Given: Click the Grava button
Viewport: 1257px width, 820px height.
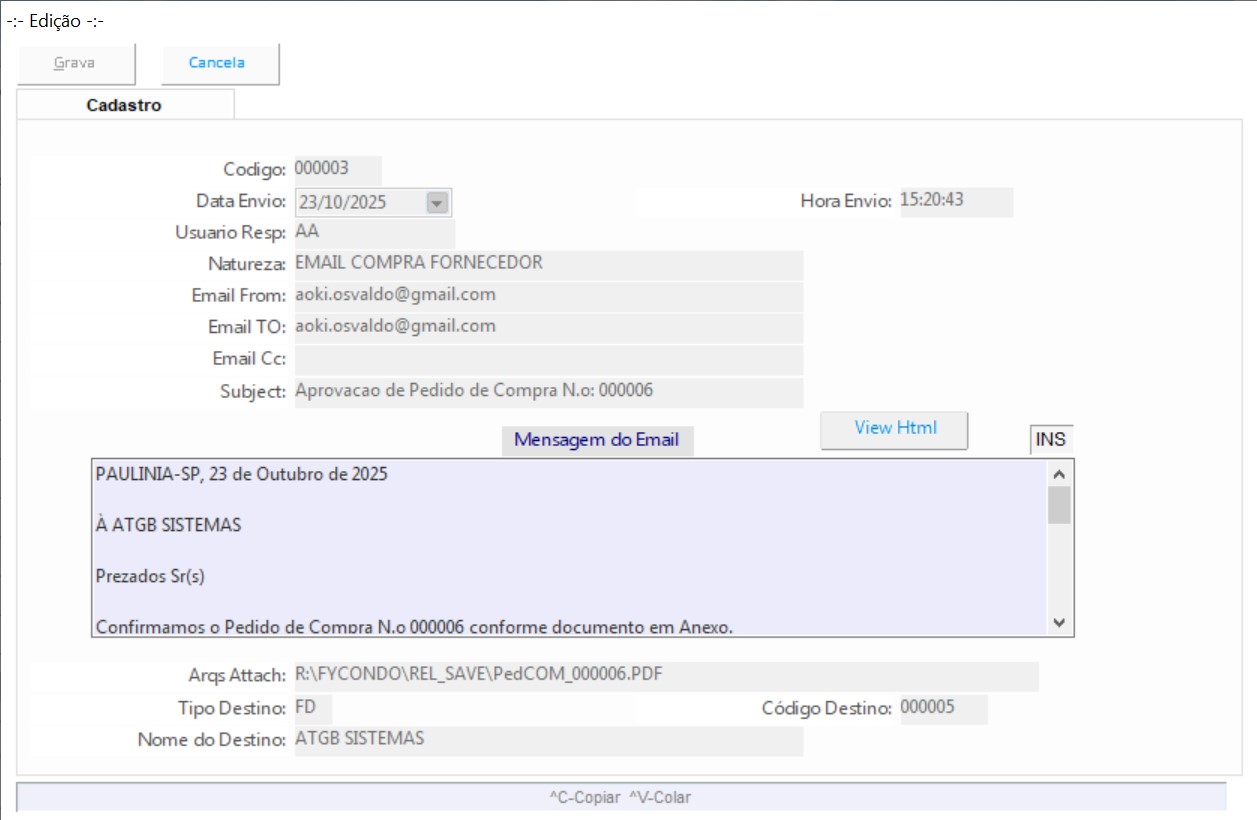Looking at the screenshot, I should [x=75, y=63].
